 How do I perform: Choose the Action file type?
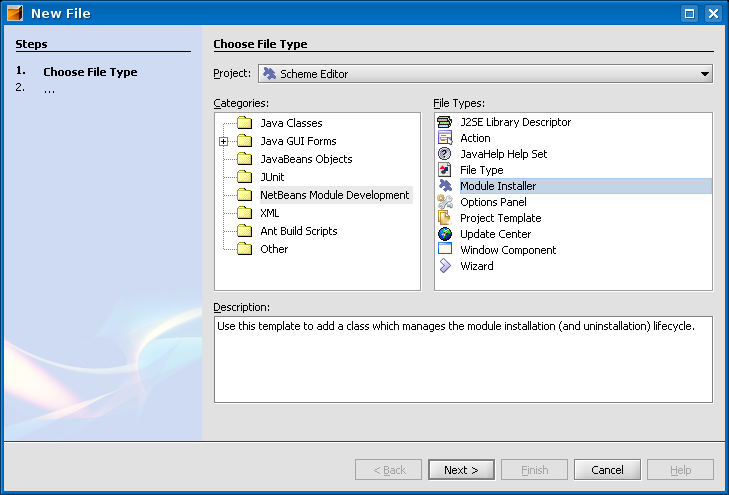click(475, 138)
